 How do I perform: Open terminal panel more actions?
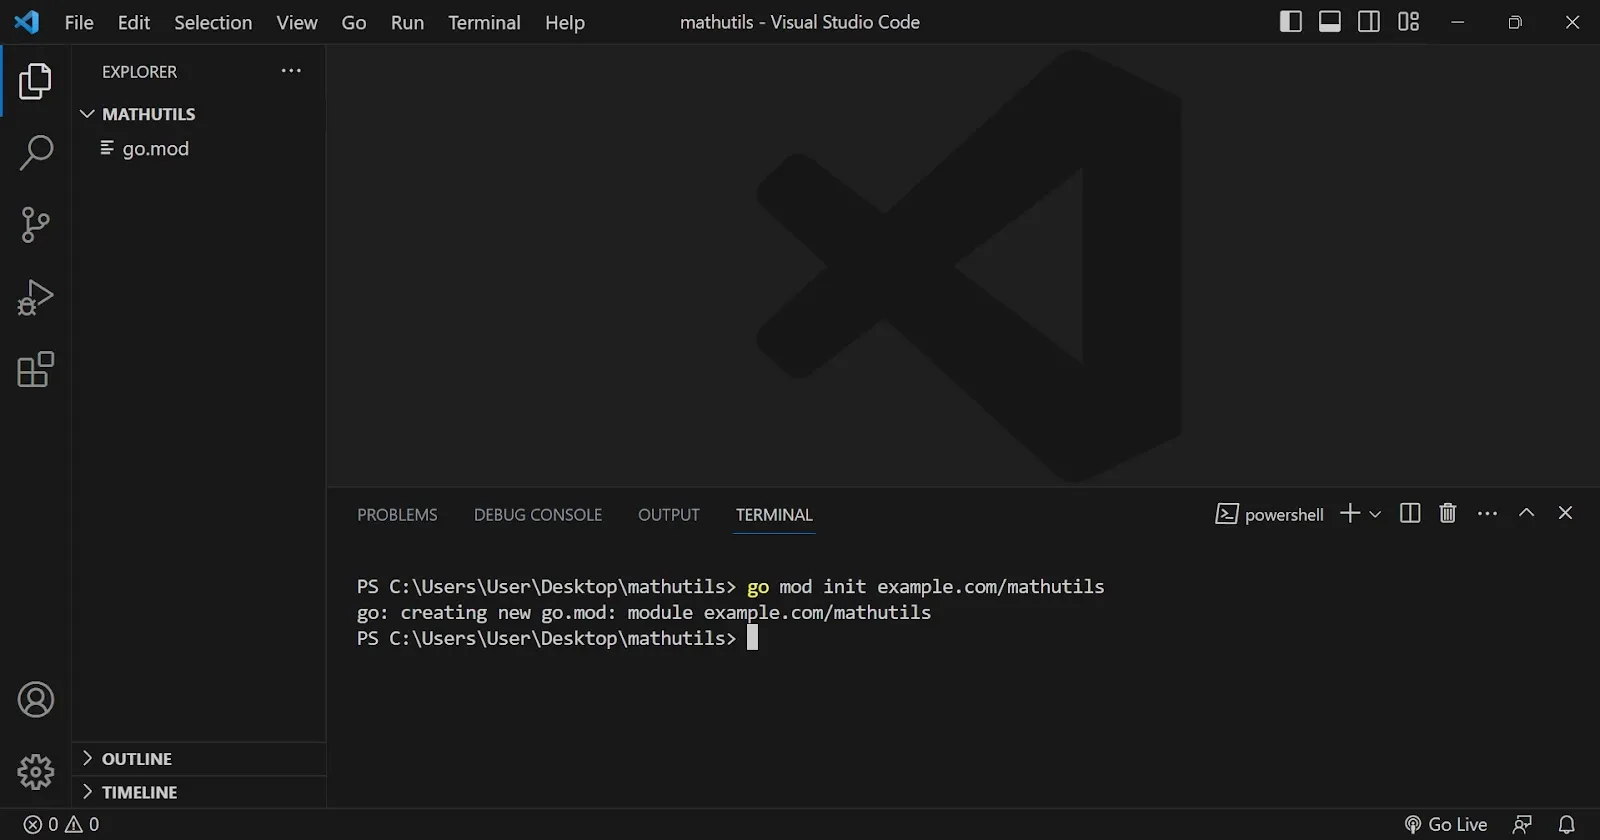1488,513
